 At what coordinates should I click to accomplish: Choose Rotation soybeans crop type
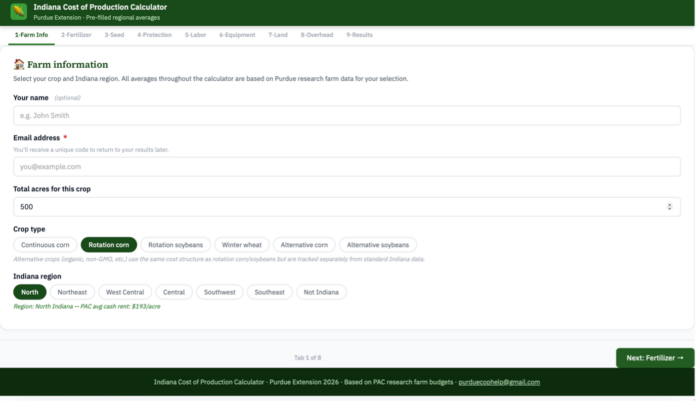pyautogui.click(x=175, y=245)
